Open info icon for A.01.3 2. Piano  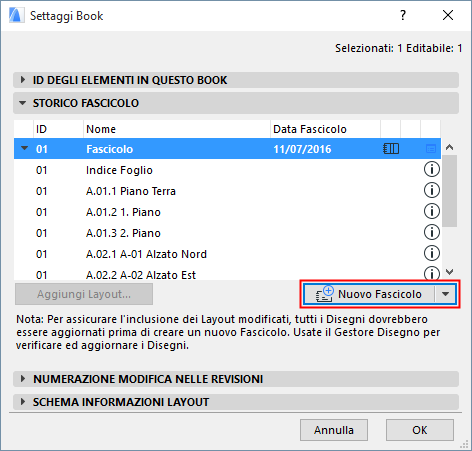click(432, 232)
